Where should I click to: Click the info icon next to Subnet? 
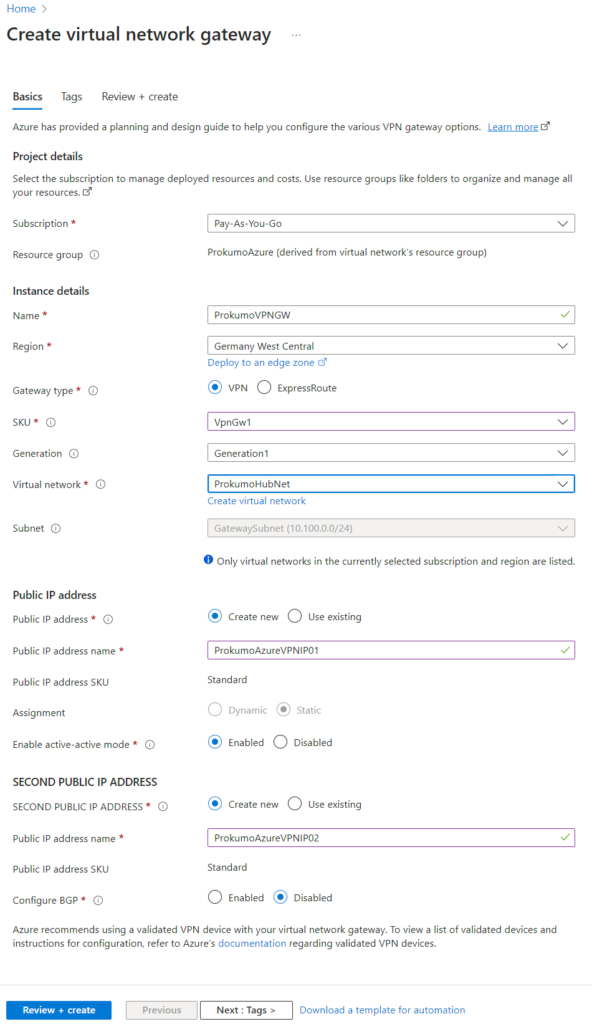(56, 528)
